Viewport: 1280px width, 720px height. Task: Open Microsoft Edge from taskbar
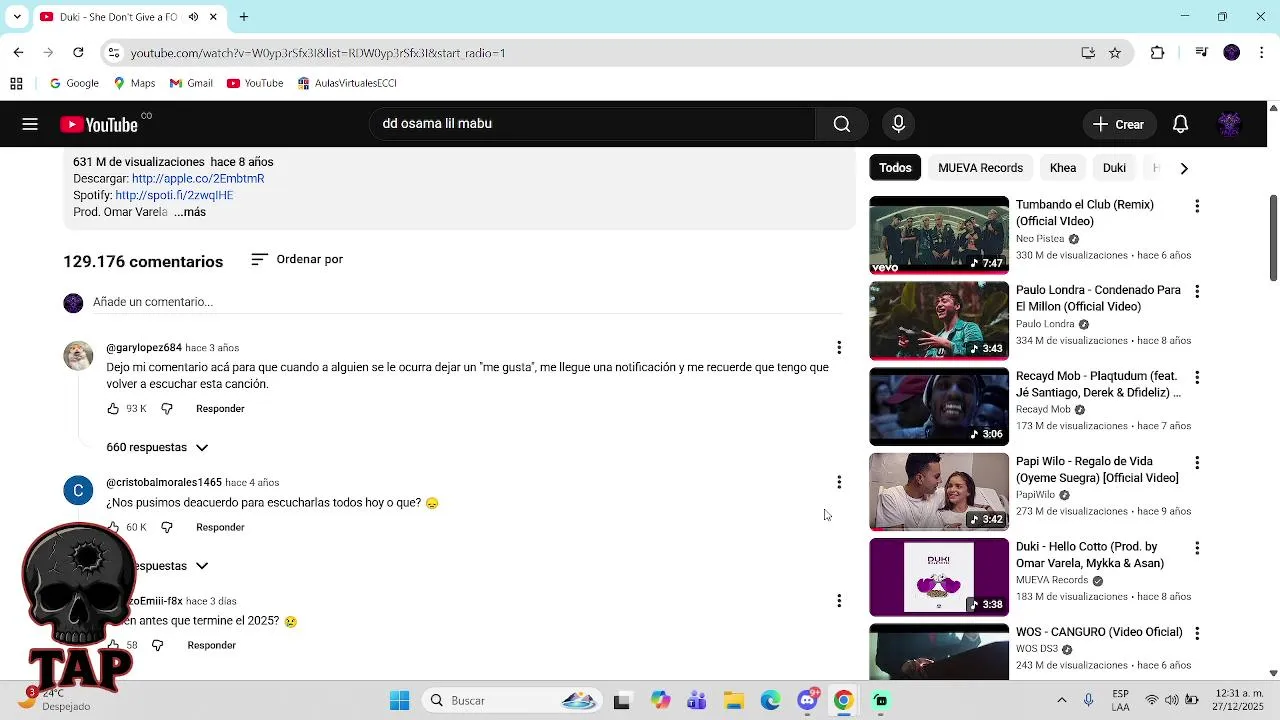coord(770,700)
